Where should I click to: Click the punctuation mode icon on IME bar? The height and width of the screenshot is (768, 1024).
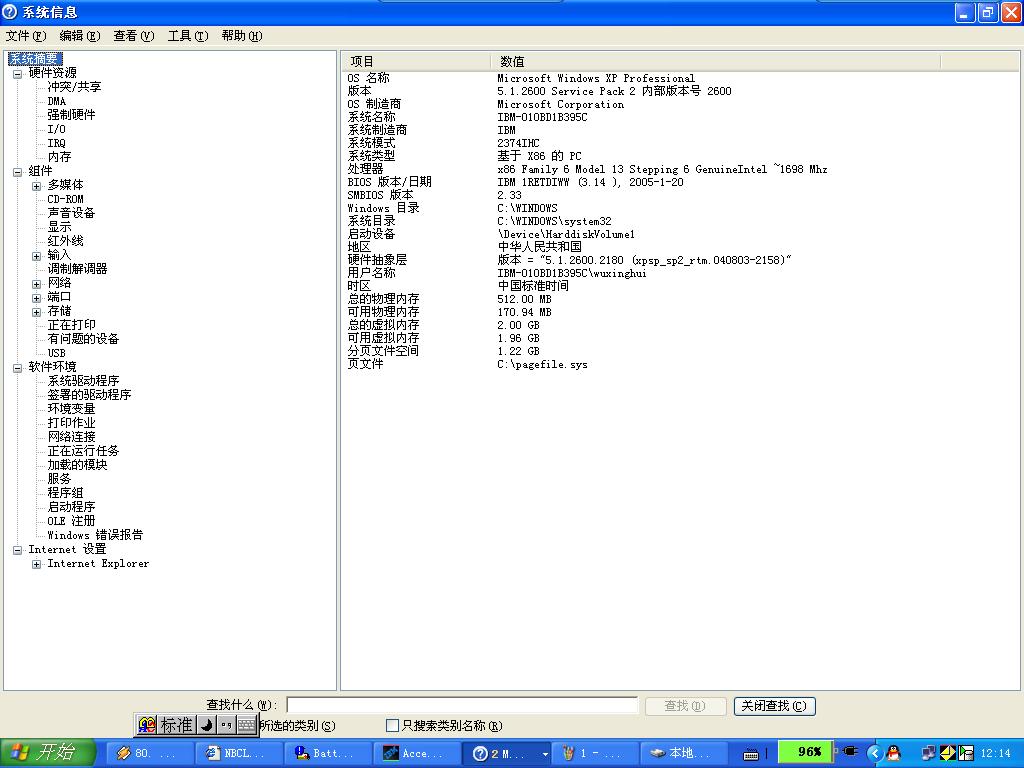click(226, 725)
